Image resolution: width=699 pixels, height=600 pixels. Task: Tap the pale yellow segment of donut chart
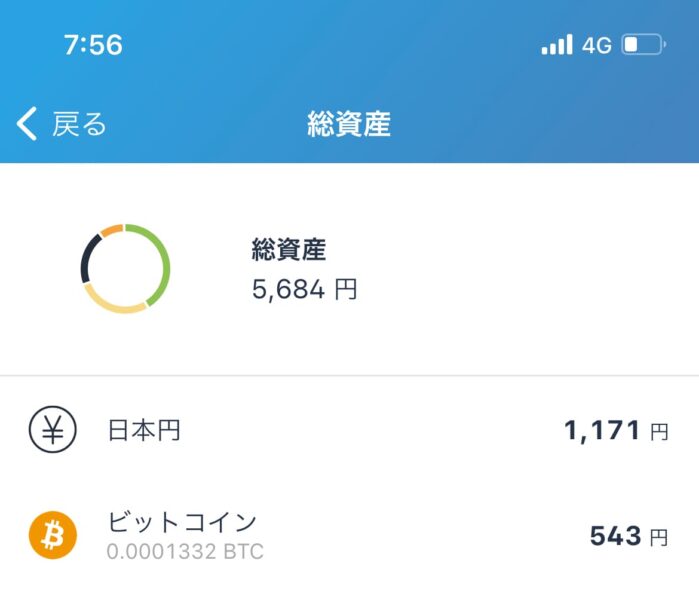tap(115, 302)
